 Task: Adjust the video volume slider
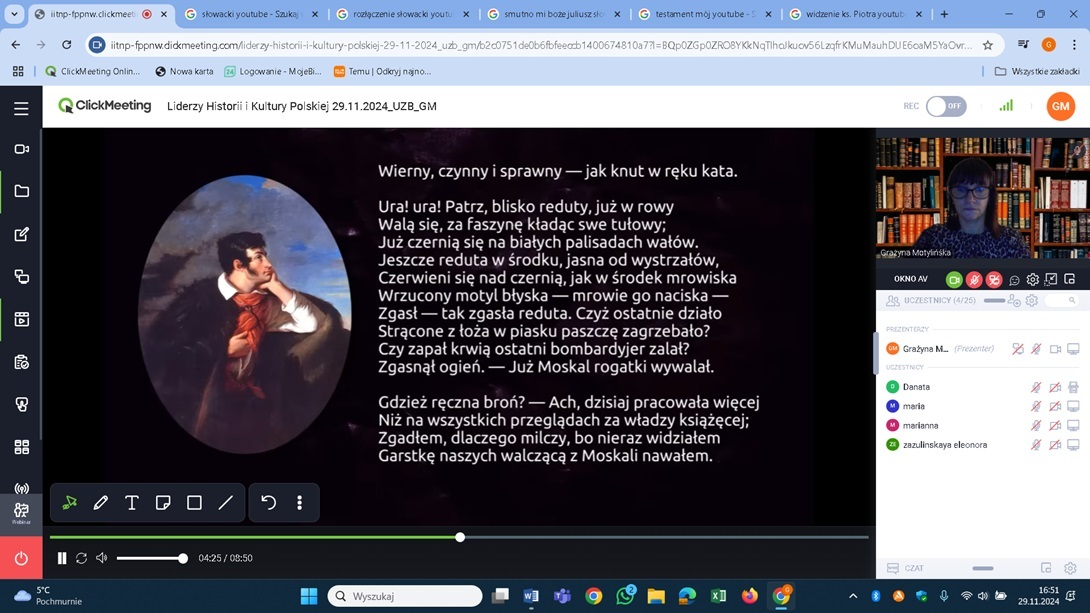point(151,558)
